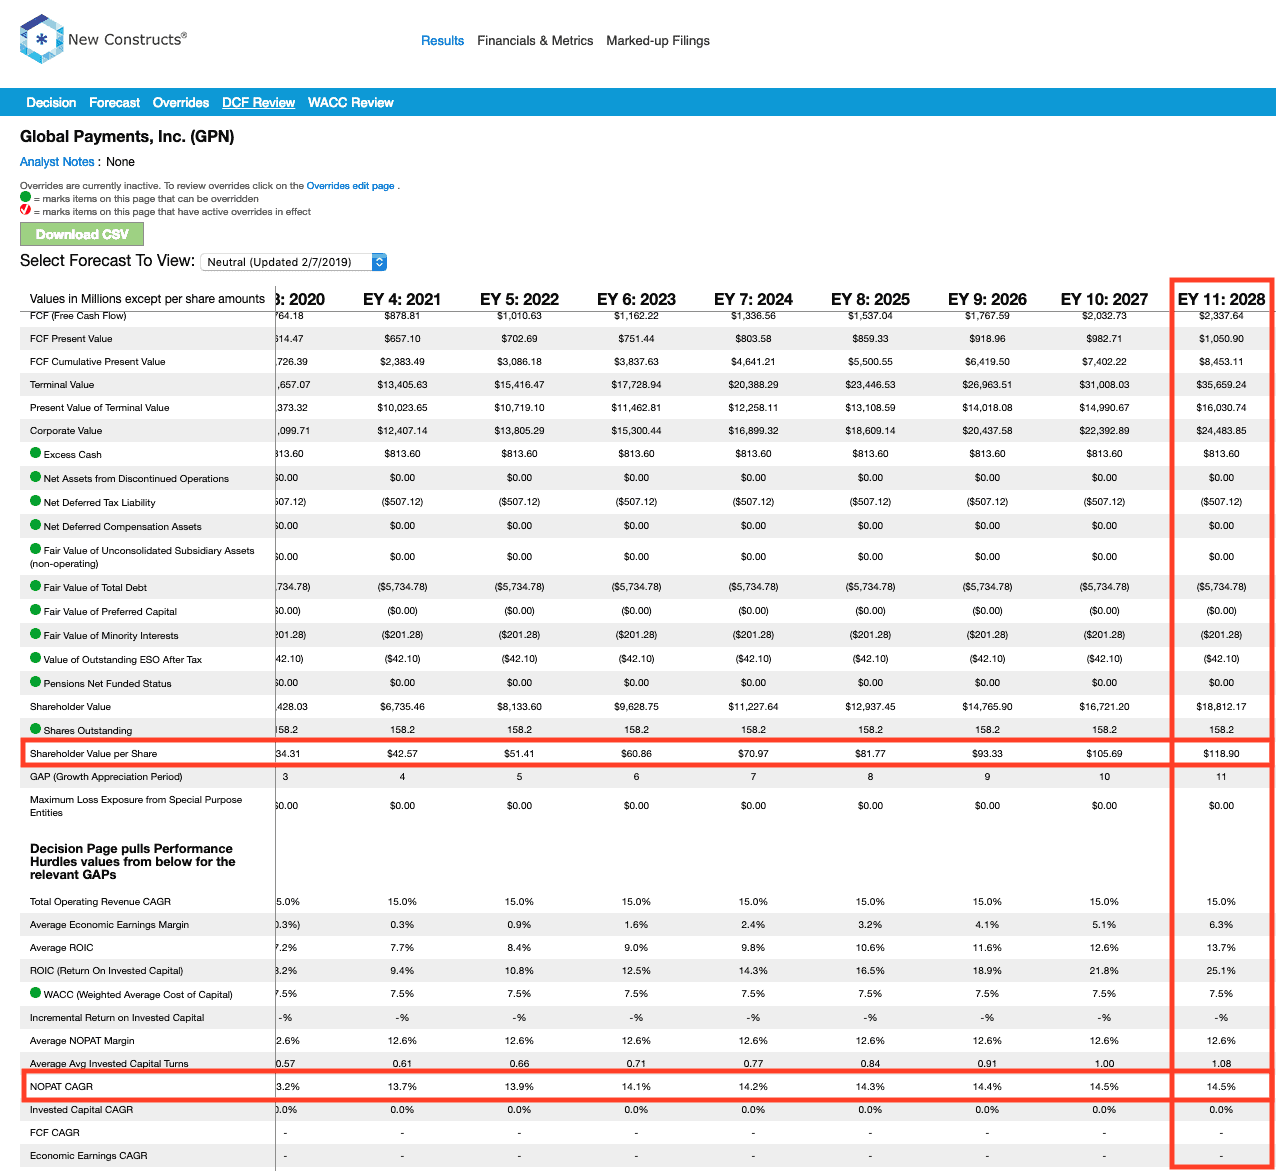Click the 25.1% ROIC cell for 2028
This screenshot has width=1276, height=1171.
click(1221, 970)
